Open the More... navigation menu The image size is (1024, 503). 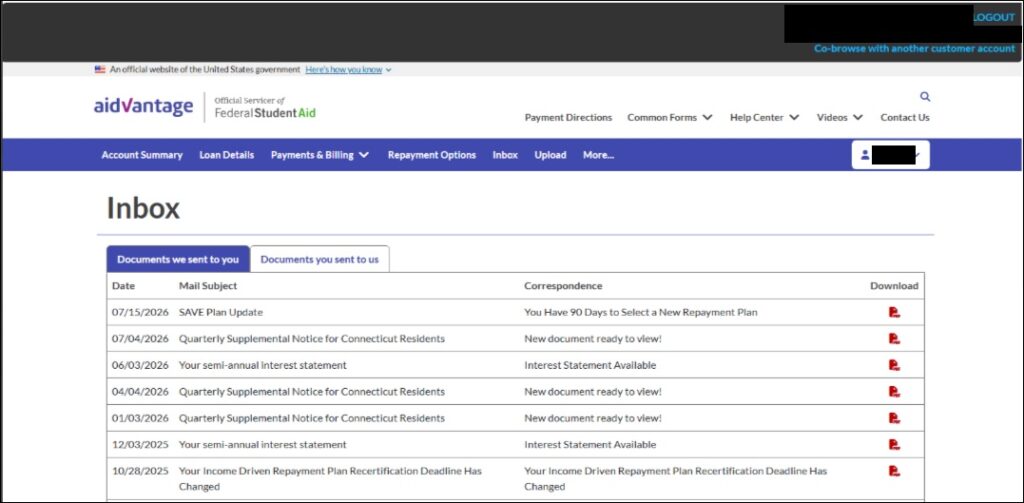tap(598, 155)
